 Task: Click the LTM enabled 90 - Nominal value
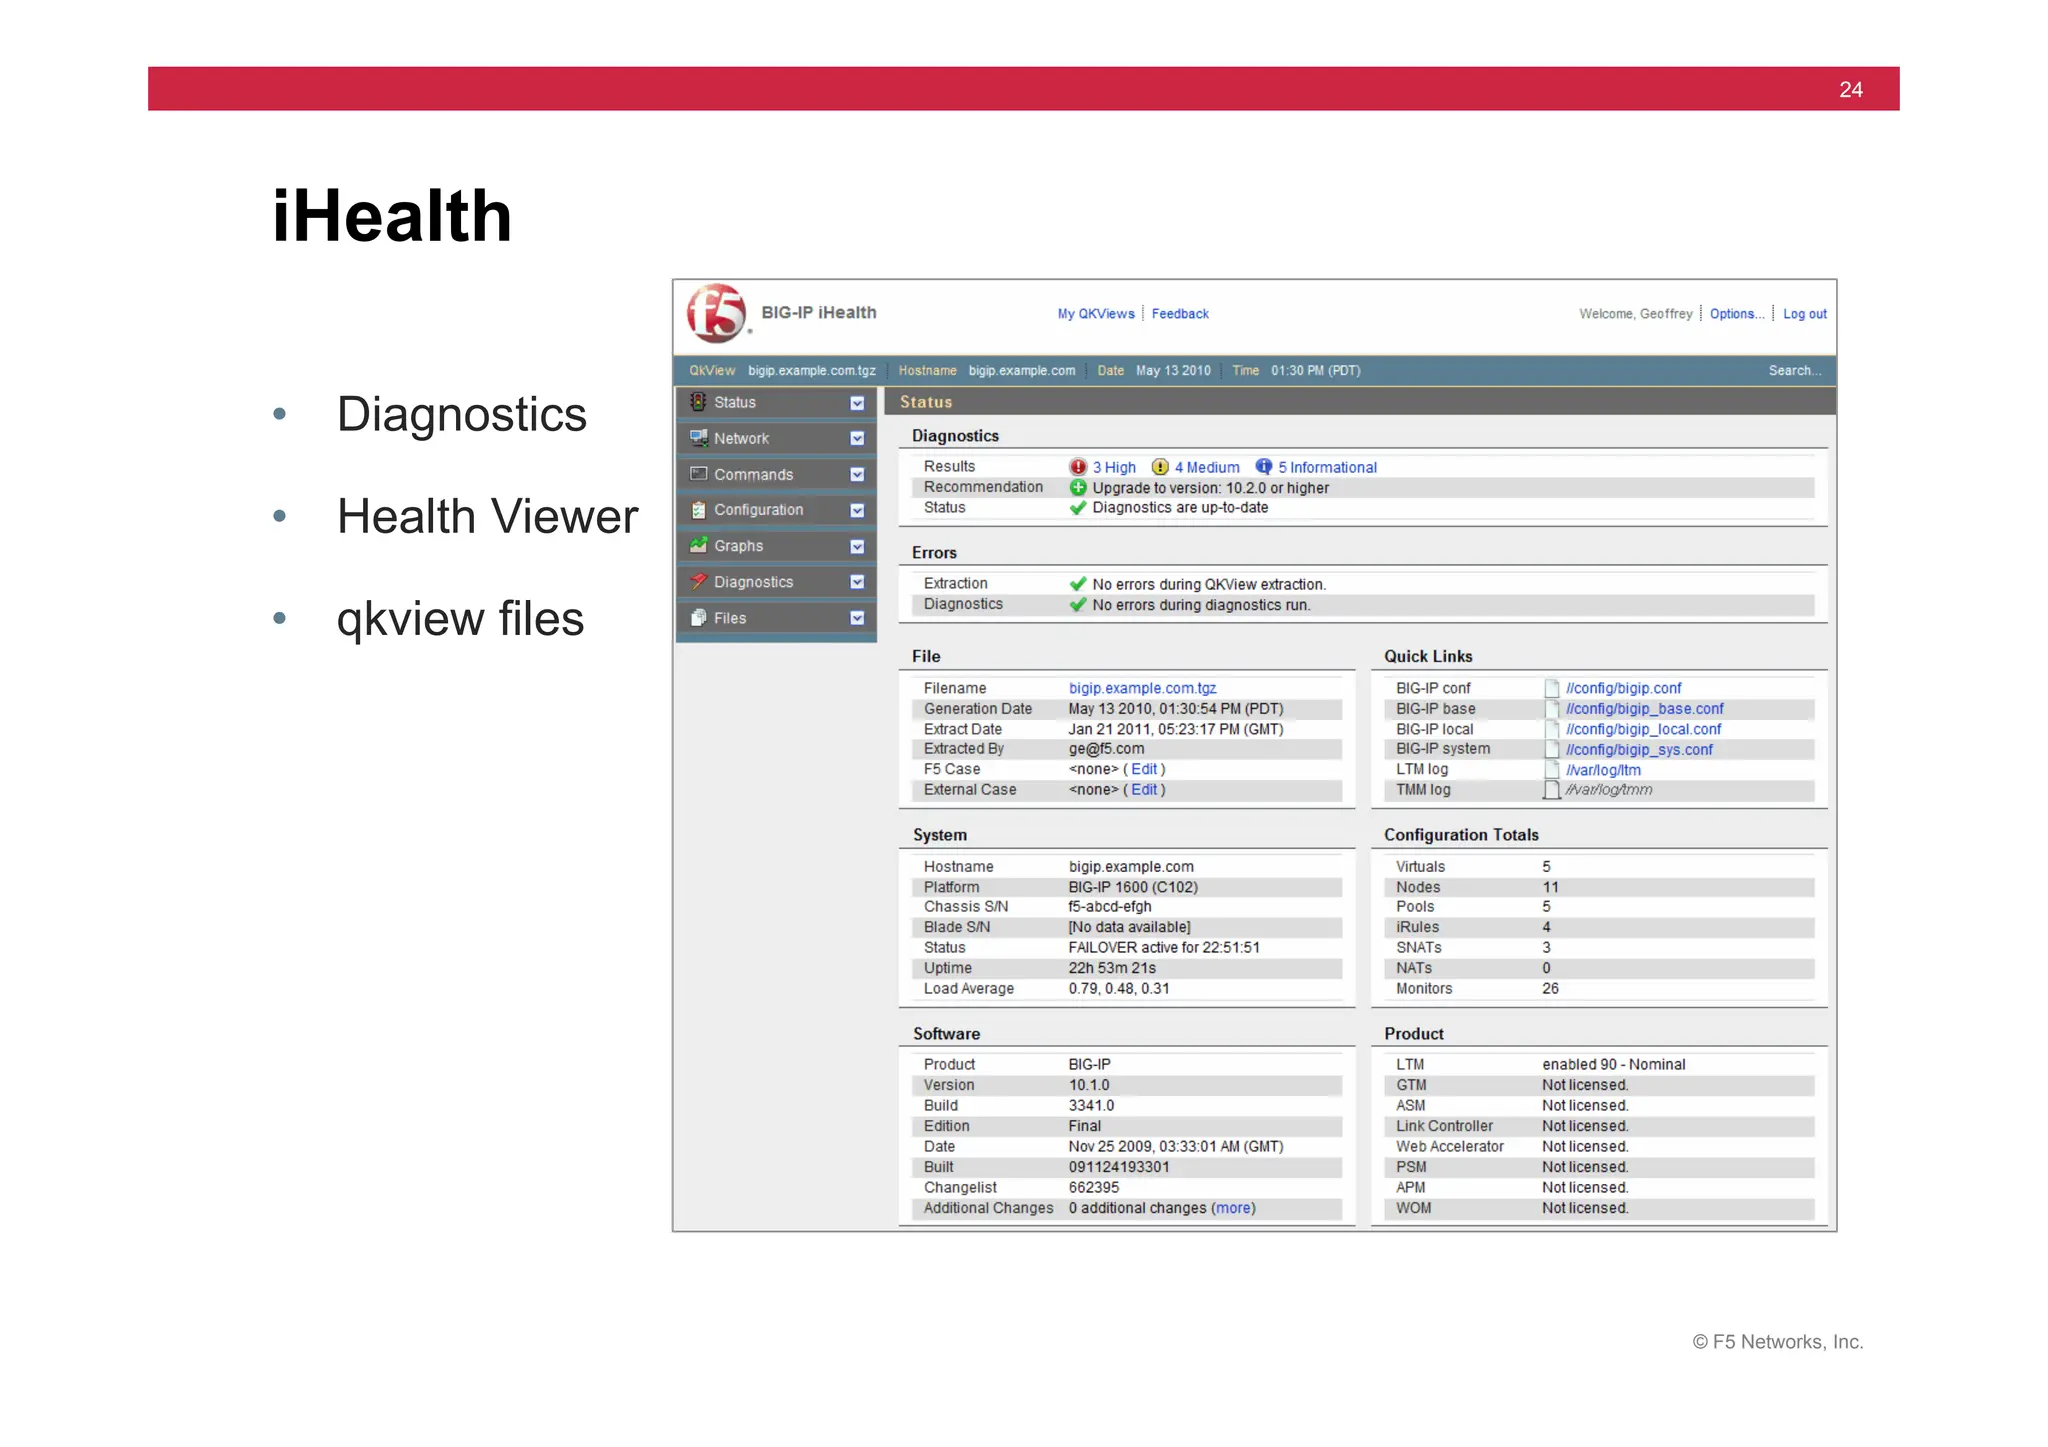click(1613, 1064)
